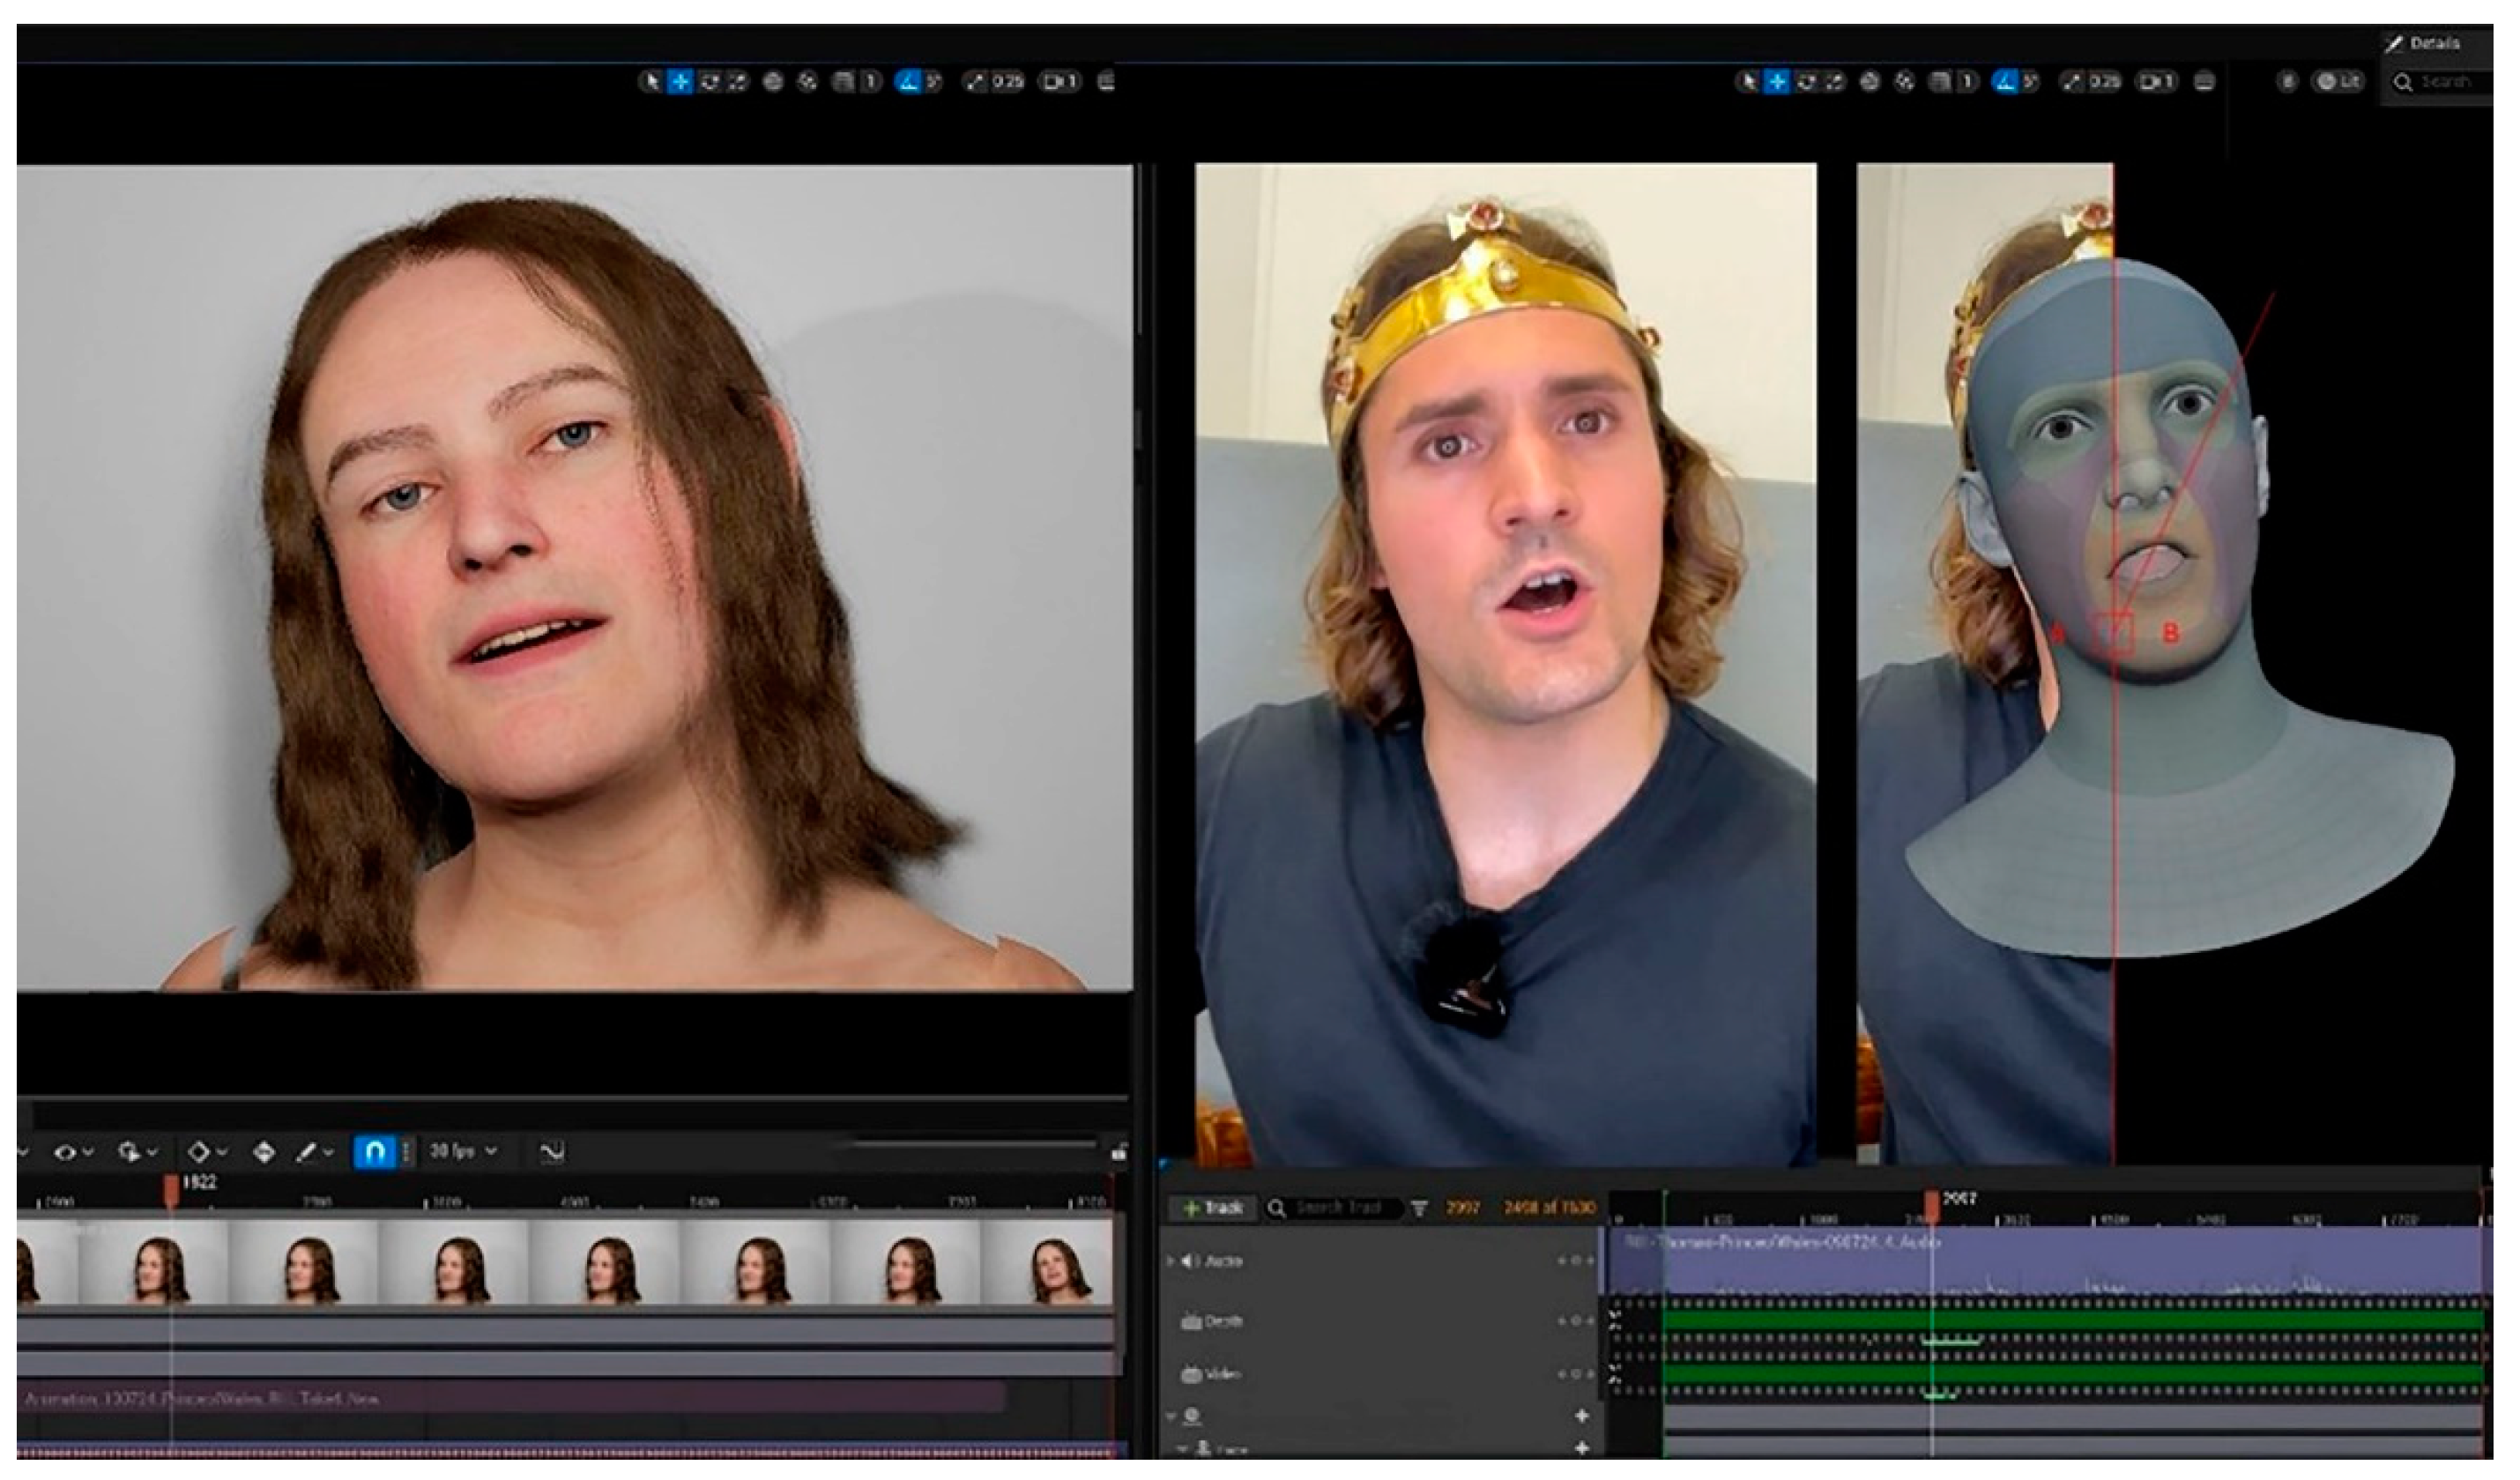Image resolution: width=2520 pixels, height=1480 pixels.
Task: Click the scale tool in right viewport toolbar
Action: click(1835, 82)
